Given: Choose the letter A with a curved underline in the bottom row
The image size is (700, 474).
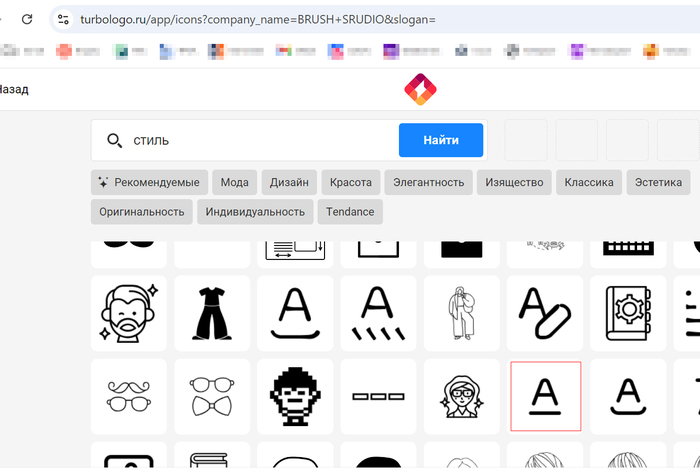Looking at the screenshot, I should coord(628,396).
